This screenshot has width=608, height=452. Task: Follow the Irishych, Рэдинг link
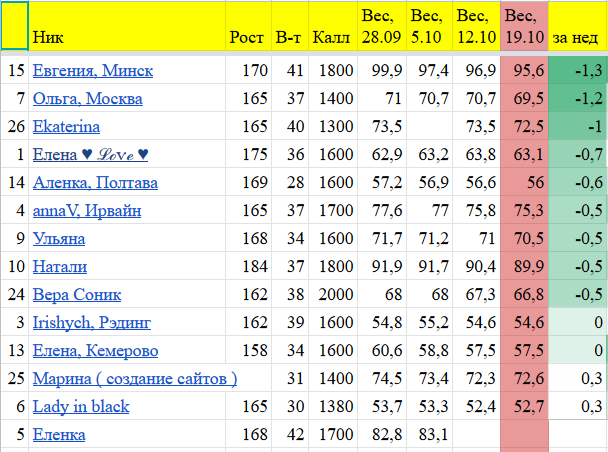[x=93, y=323]
